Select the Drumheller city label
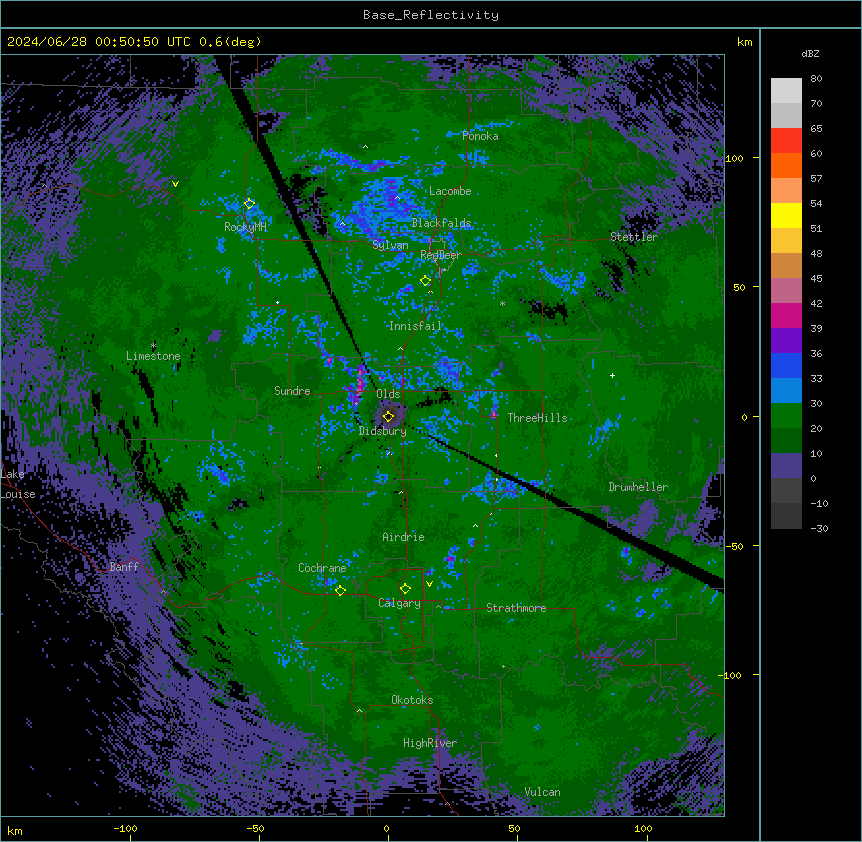 (x=638, y=487)
